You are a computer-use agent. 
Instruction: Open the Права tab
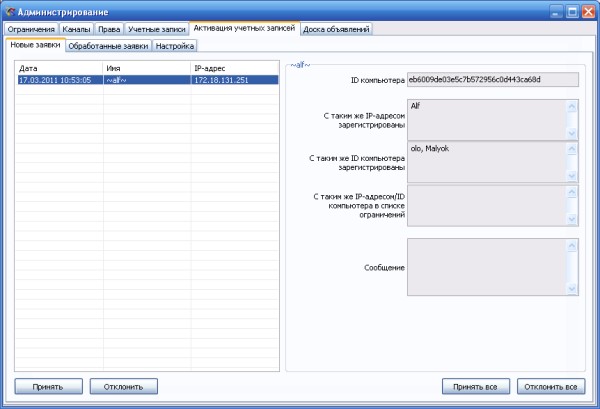click(x=109, y=29)
